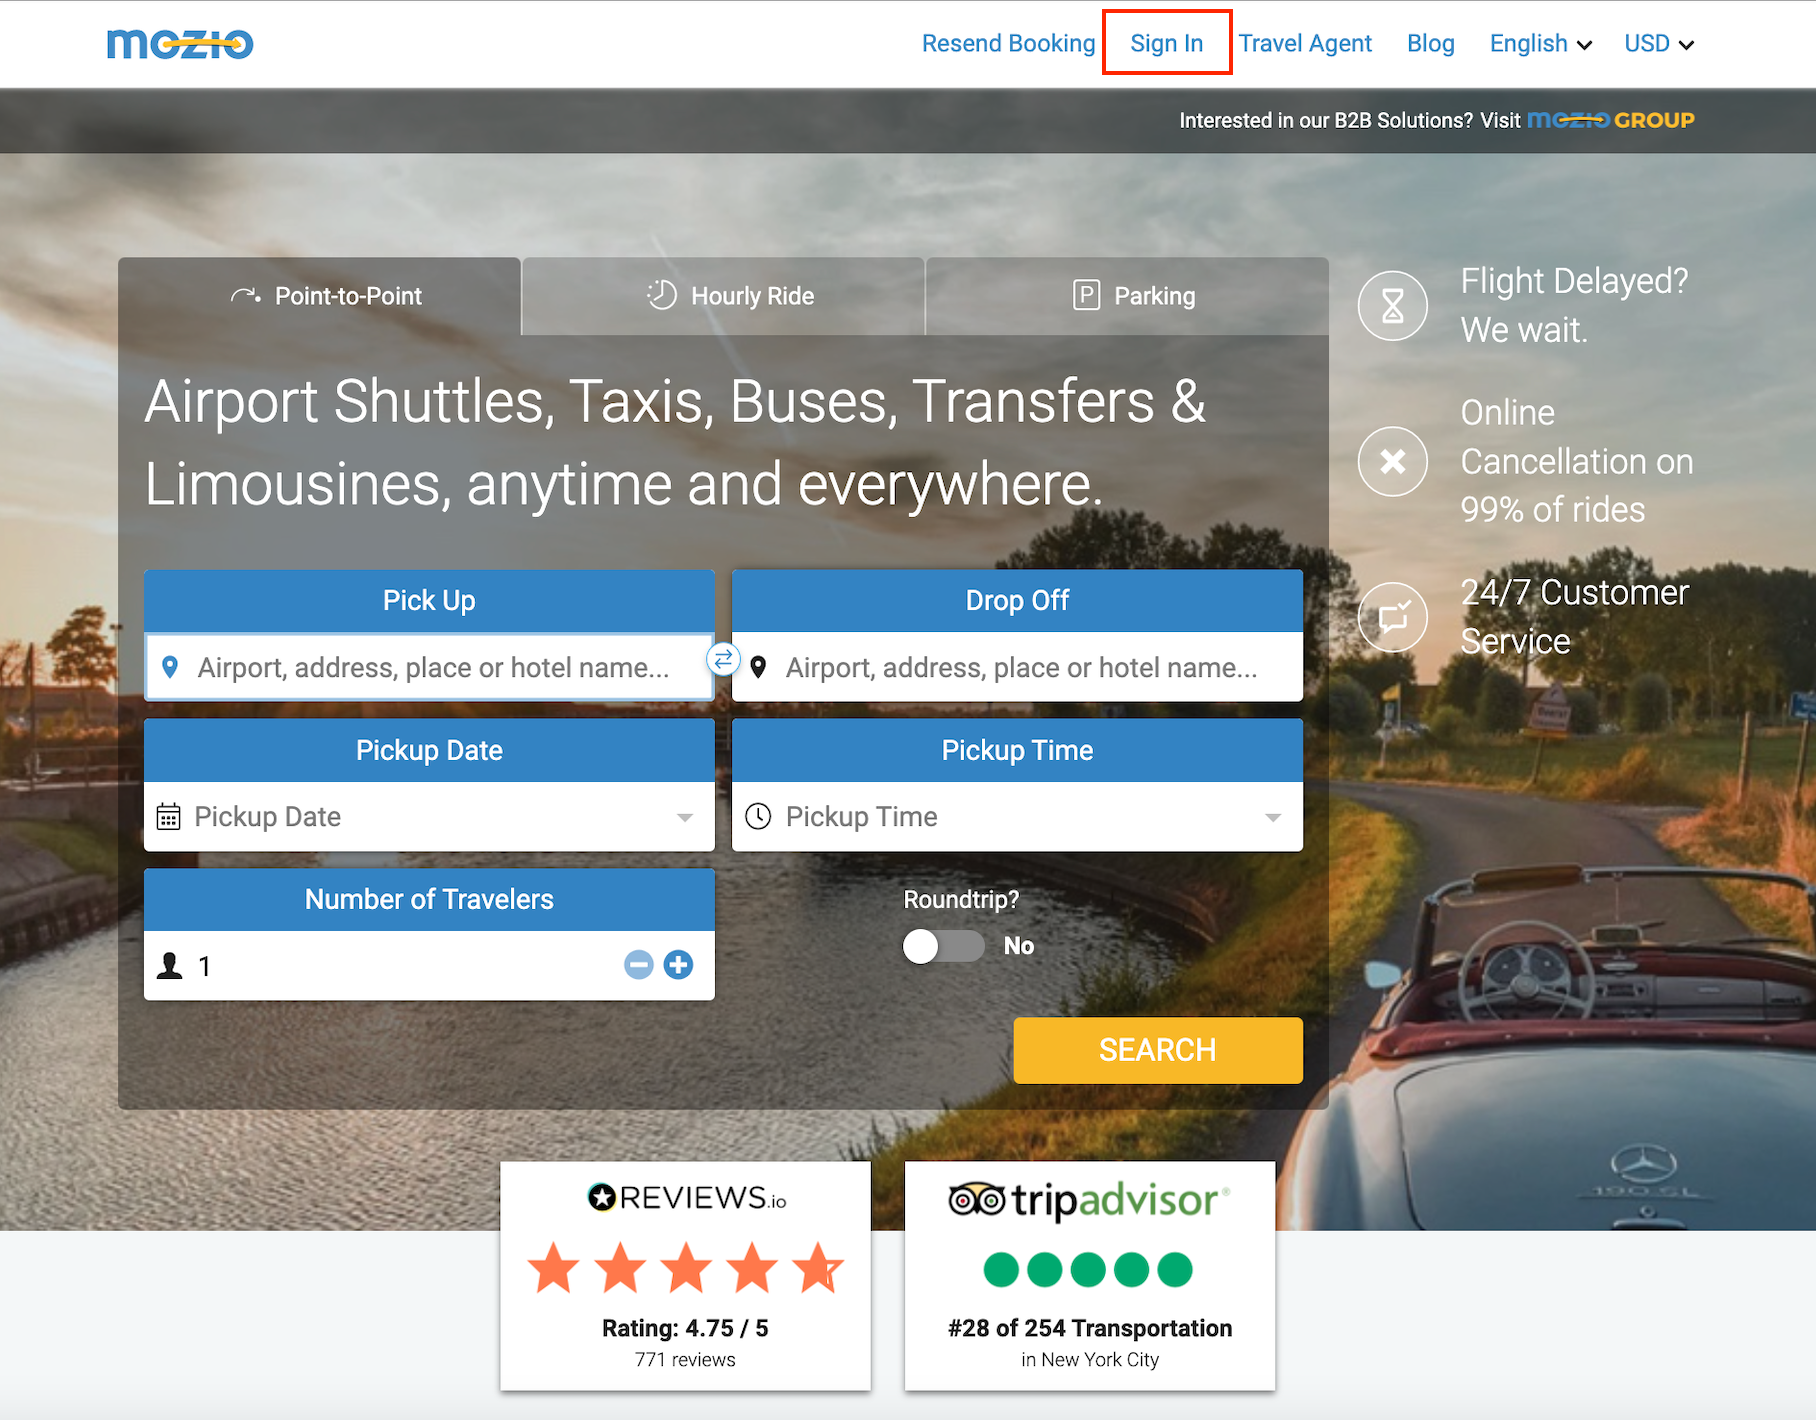The width and height of the screenshot is (1816, 1420).
Task: Open the English language dropdown
Action: (x=1540, y=44)
